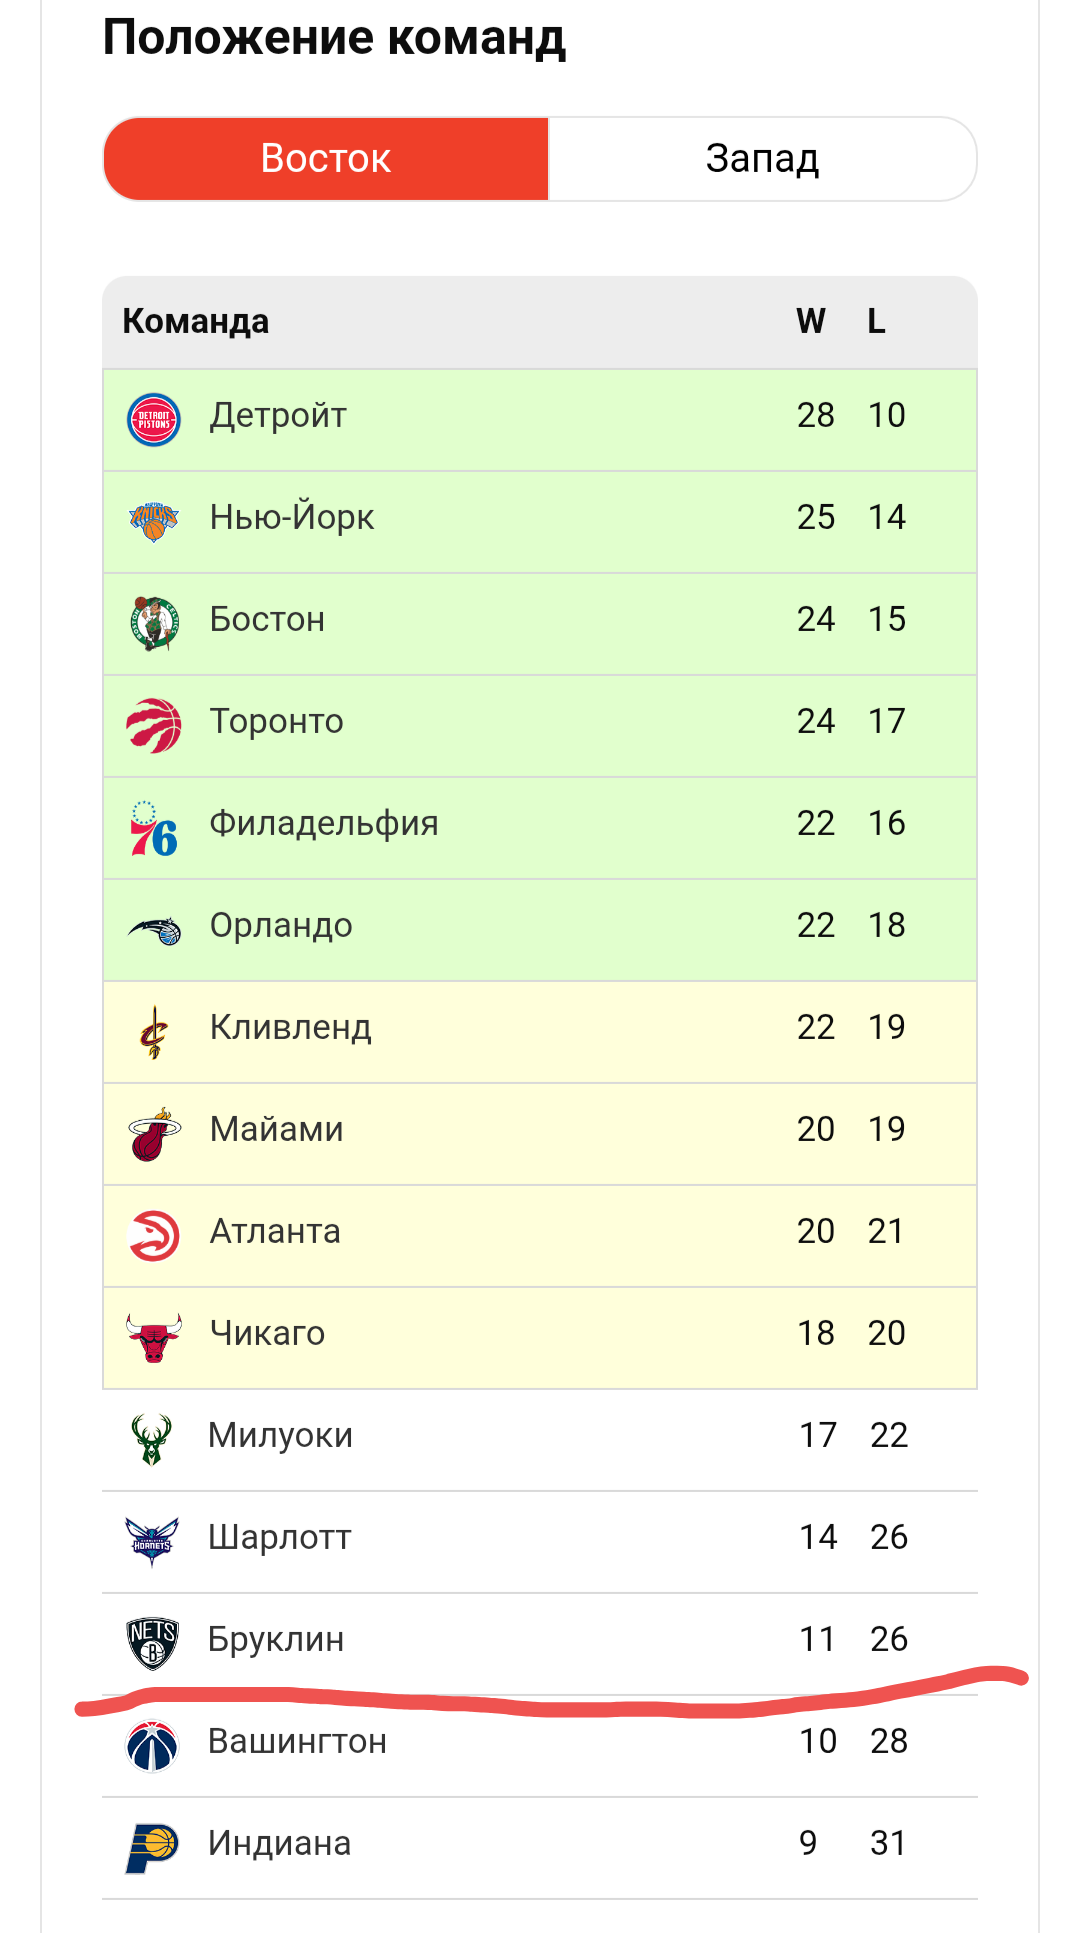
Task: Tap the Milwaukee Bucks logo
Action: click(x=152, y=1439)
